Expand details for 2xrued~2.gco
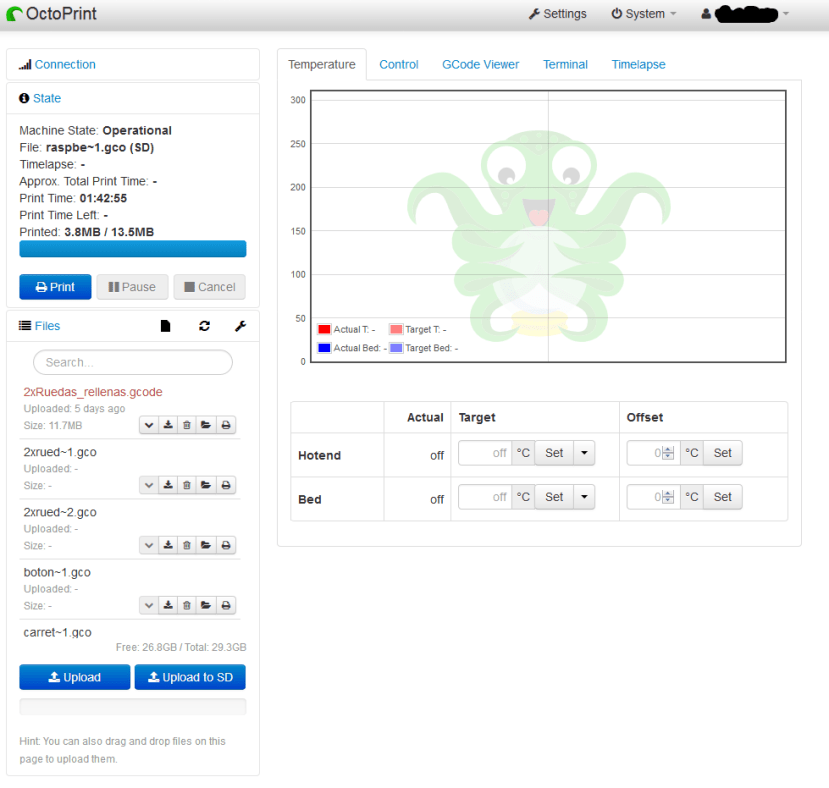 tap(149, 545)
